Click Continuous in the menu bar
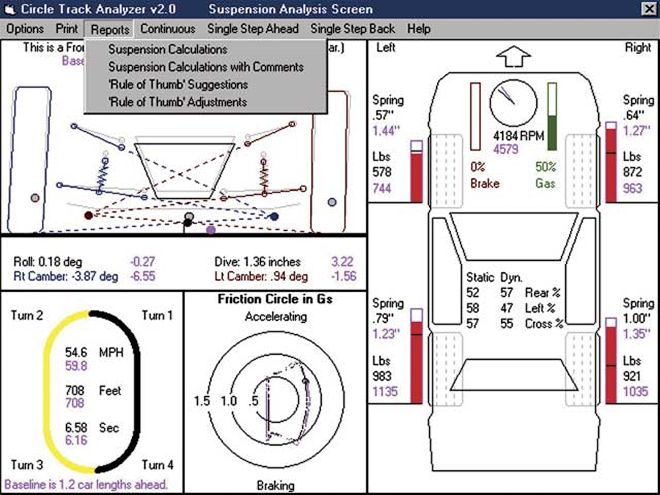 tap(168, 29)
